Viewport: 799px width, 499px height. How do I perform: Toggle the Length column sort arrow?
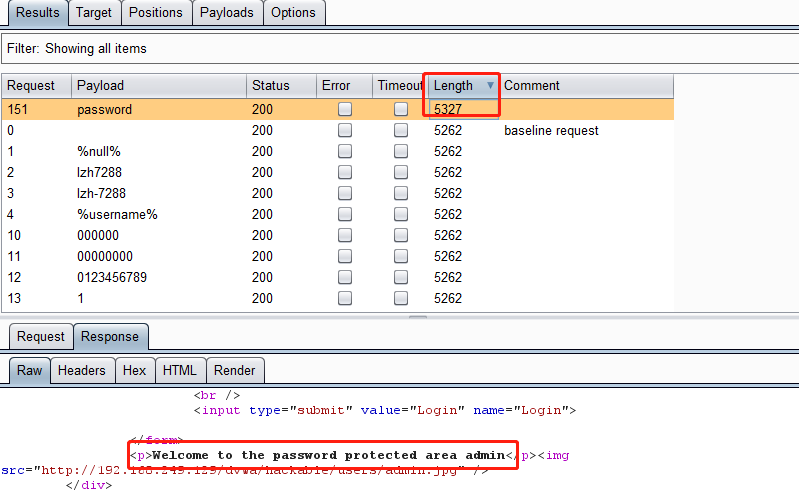tap(490, 85)
